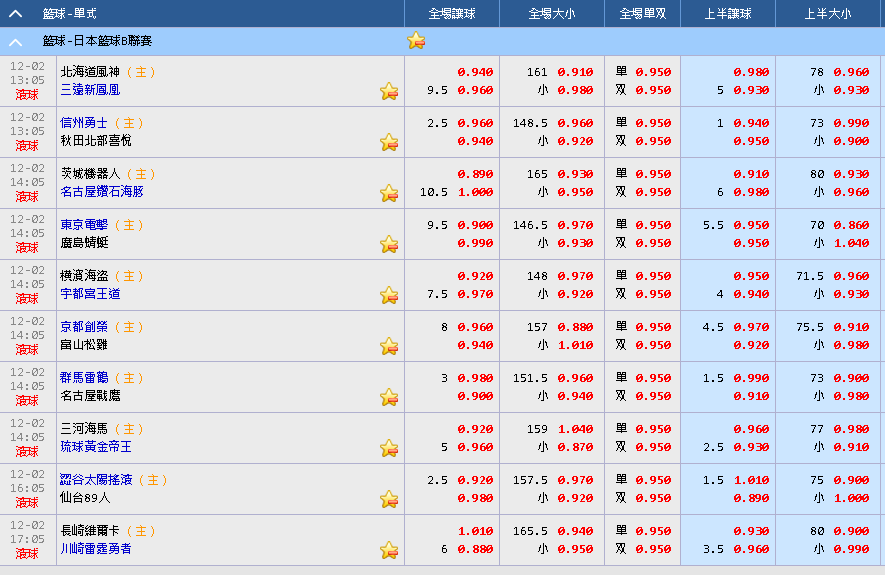The image size is (885, 575).
Task: Bet 長崎維爾卡 full handicap at 1.010
Action: 475,531
